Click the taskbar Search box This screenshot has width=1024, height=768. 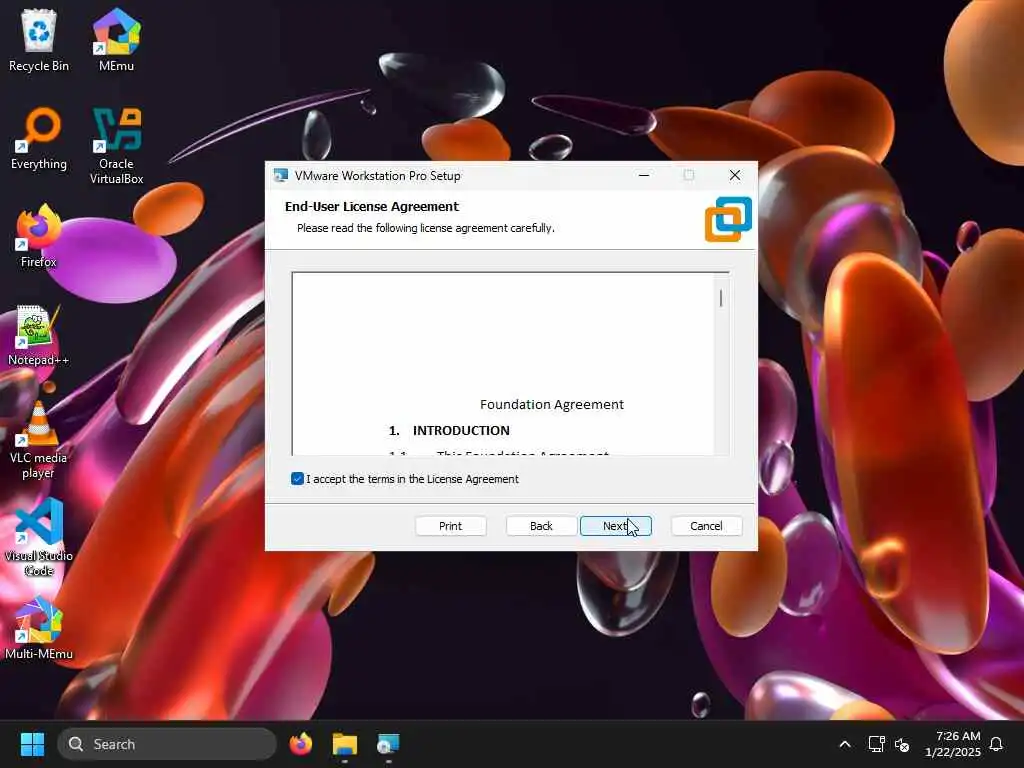[x=167, y=744]
